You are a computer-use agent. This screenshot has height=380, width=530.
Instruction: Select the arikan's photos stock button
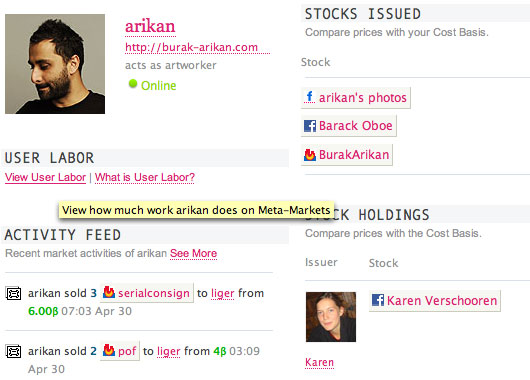click(x=356, y=98)
